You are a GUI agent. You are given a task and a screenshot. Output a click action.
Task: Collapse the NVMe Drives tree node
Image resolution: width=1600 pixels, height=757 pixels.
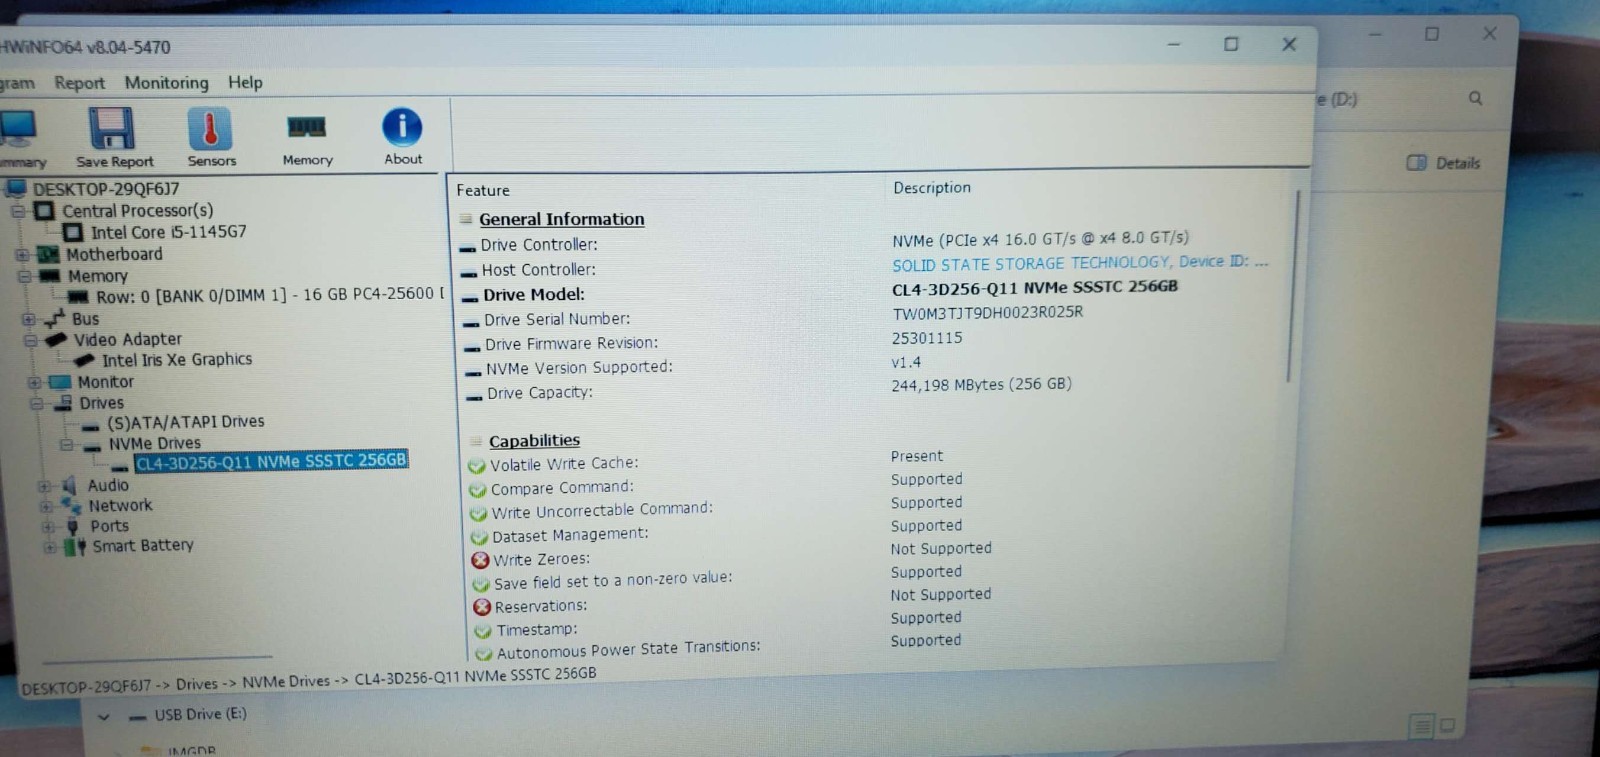(x=65, y=445)
